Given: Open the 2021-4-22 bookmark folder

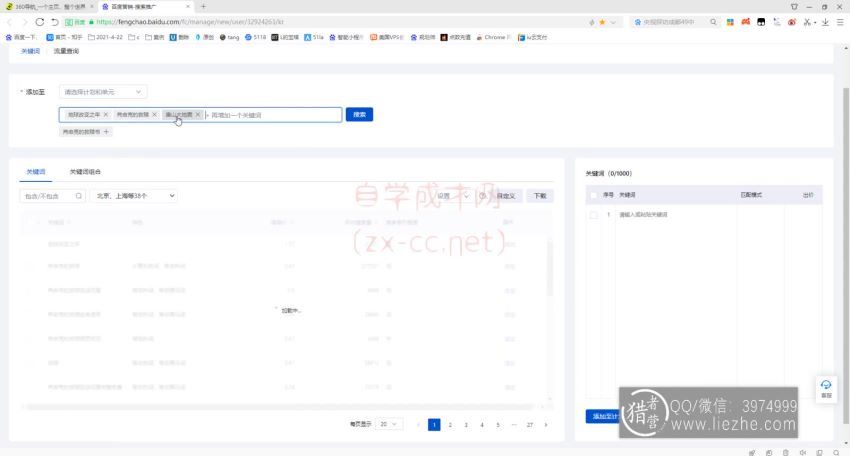Looking at the screenshot, I should 105,37.
